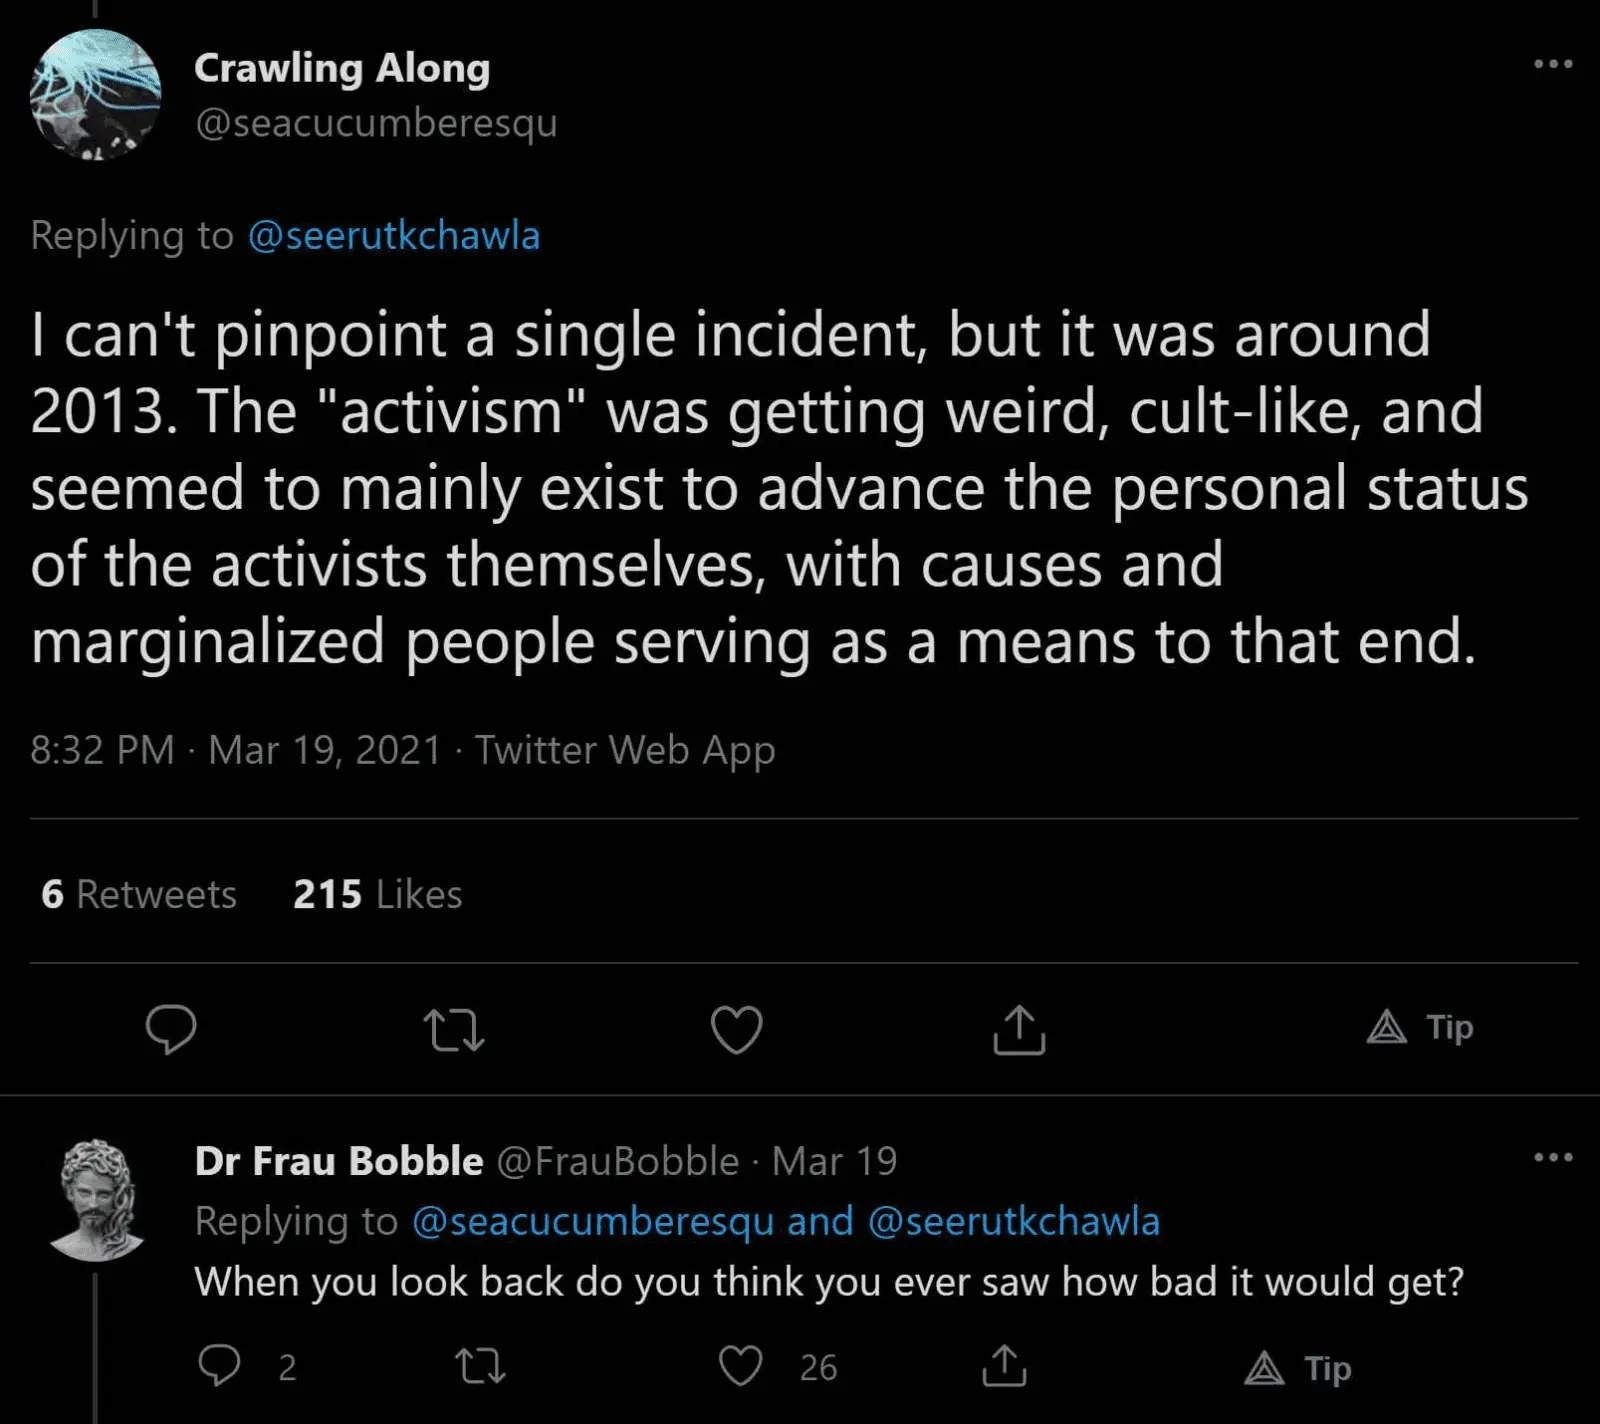Open the Crawling Along display name
The image size is (1600, 1424).
point(342,68)
